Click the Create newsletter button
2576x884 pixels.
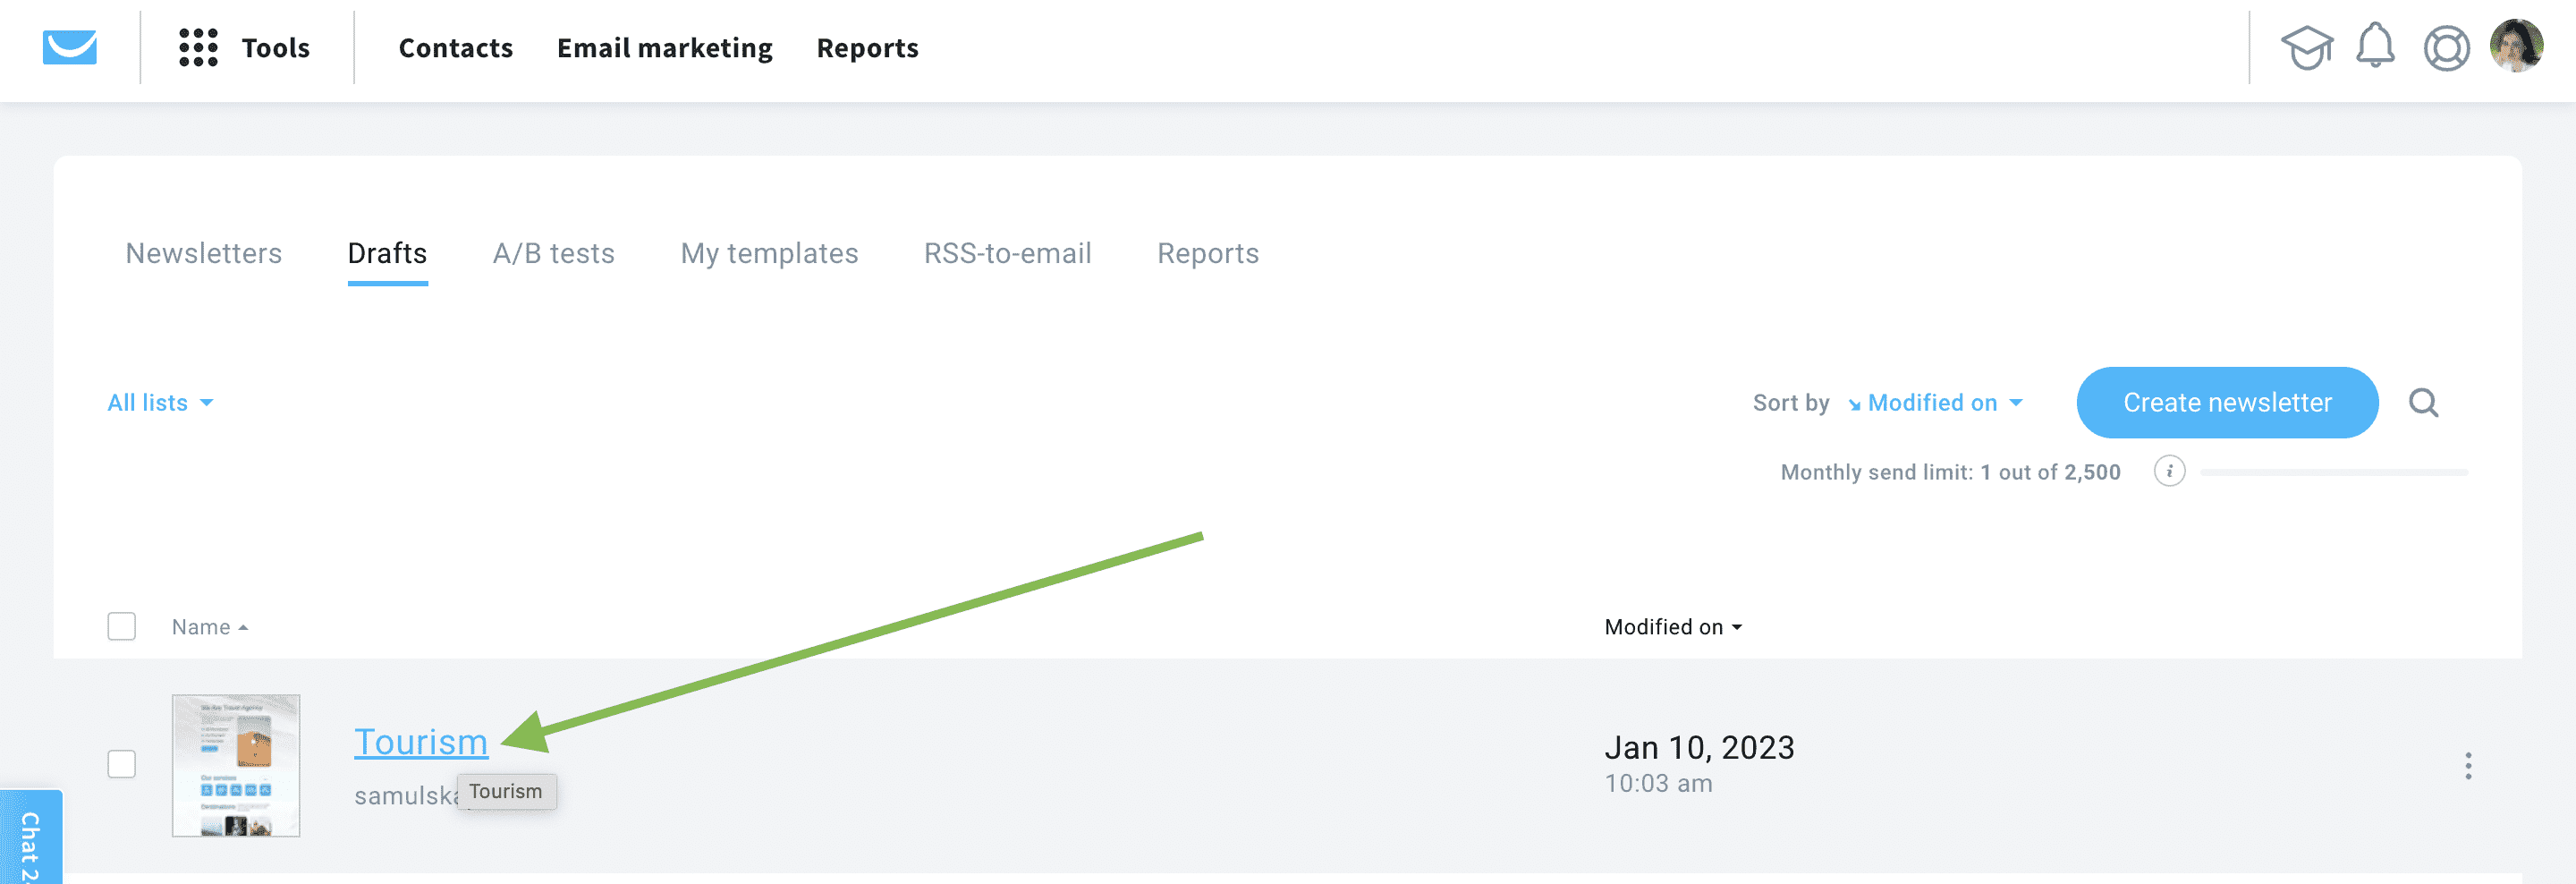coord(2226,403)
